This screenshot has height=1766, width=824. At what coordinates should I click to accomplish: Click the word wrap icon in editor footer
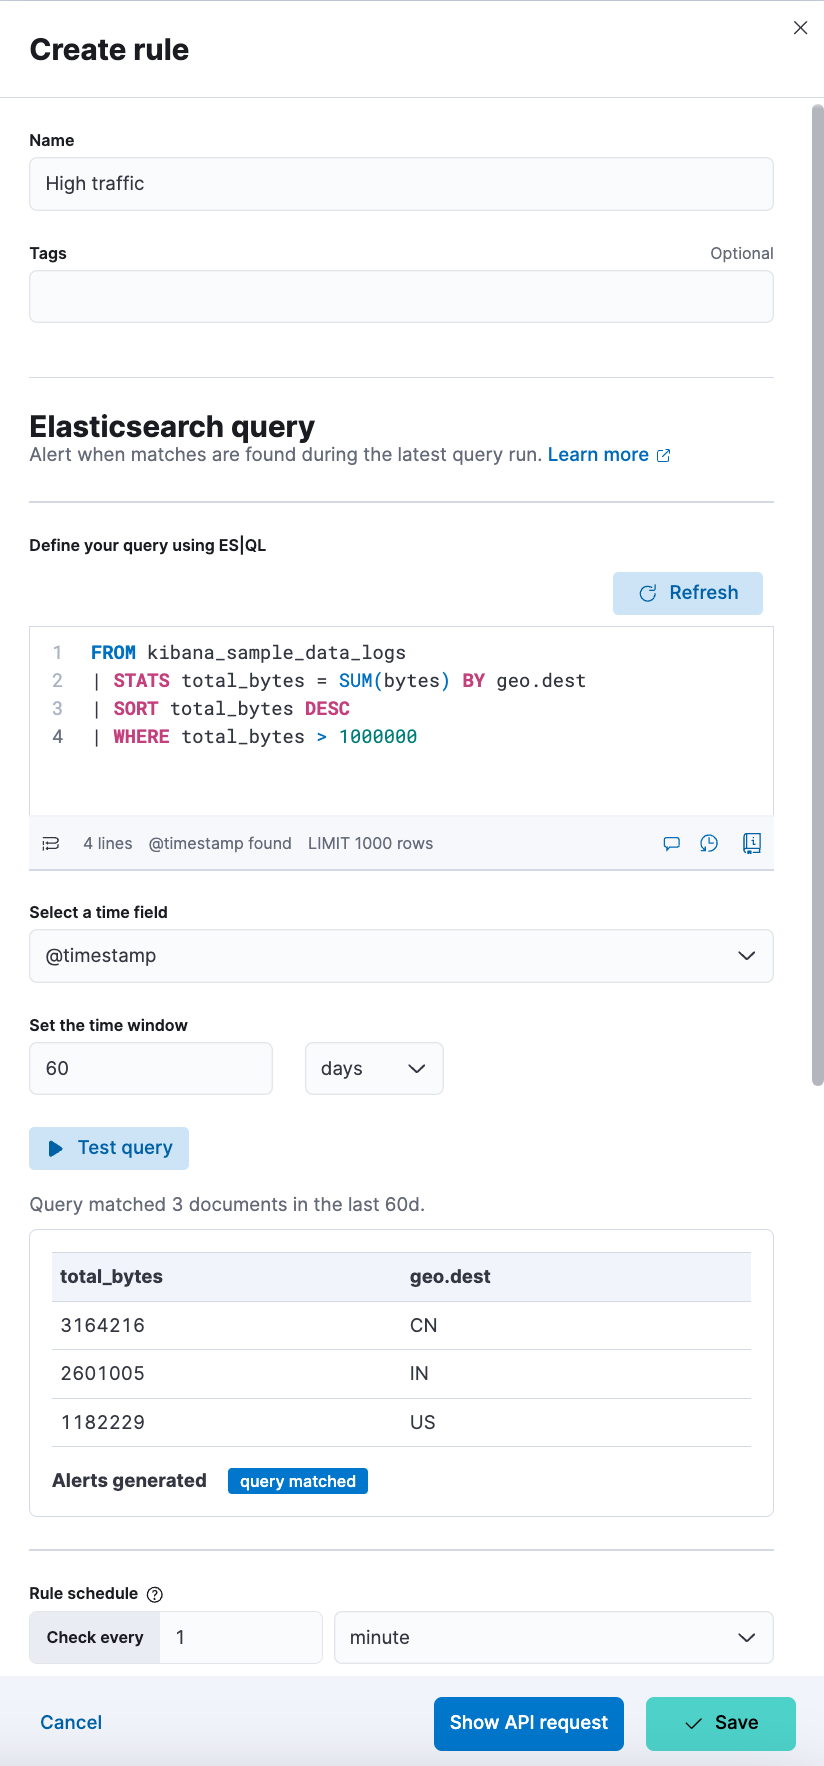51,844
